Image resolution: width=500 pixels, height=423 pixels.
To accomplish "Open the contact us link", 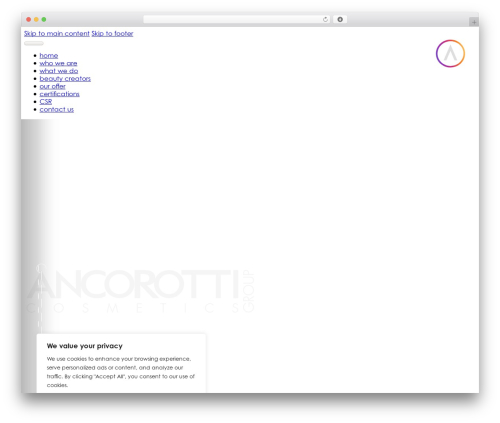I will [57, 109].
